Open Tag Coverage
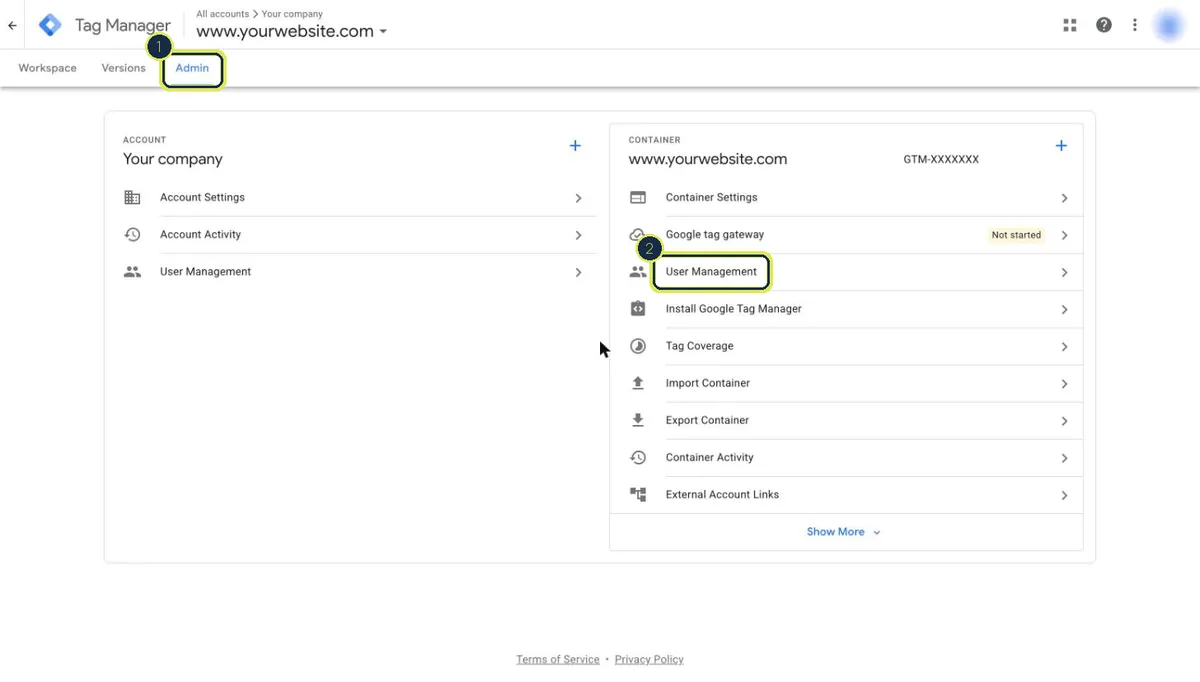1200x682 pixels. point(846,346)
